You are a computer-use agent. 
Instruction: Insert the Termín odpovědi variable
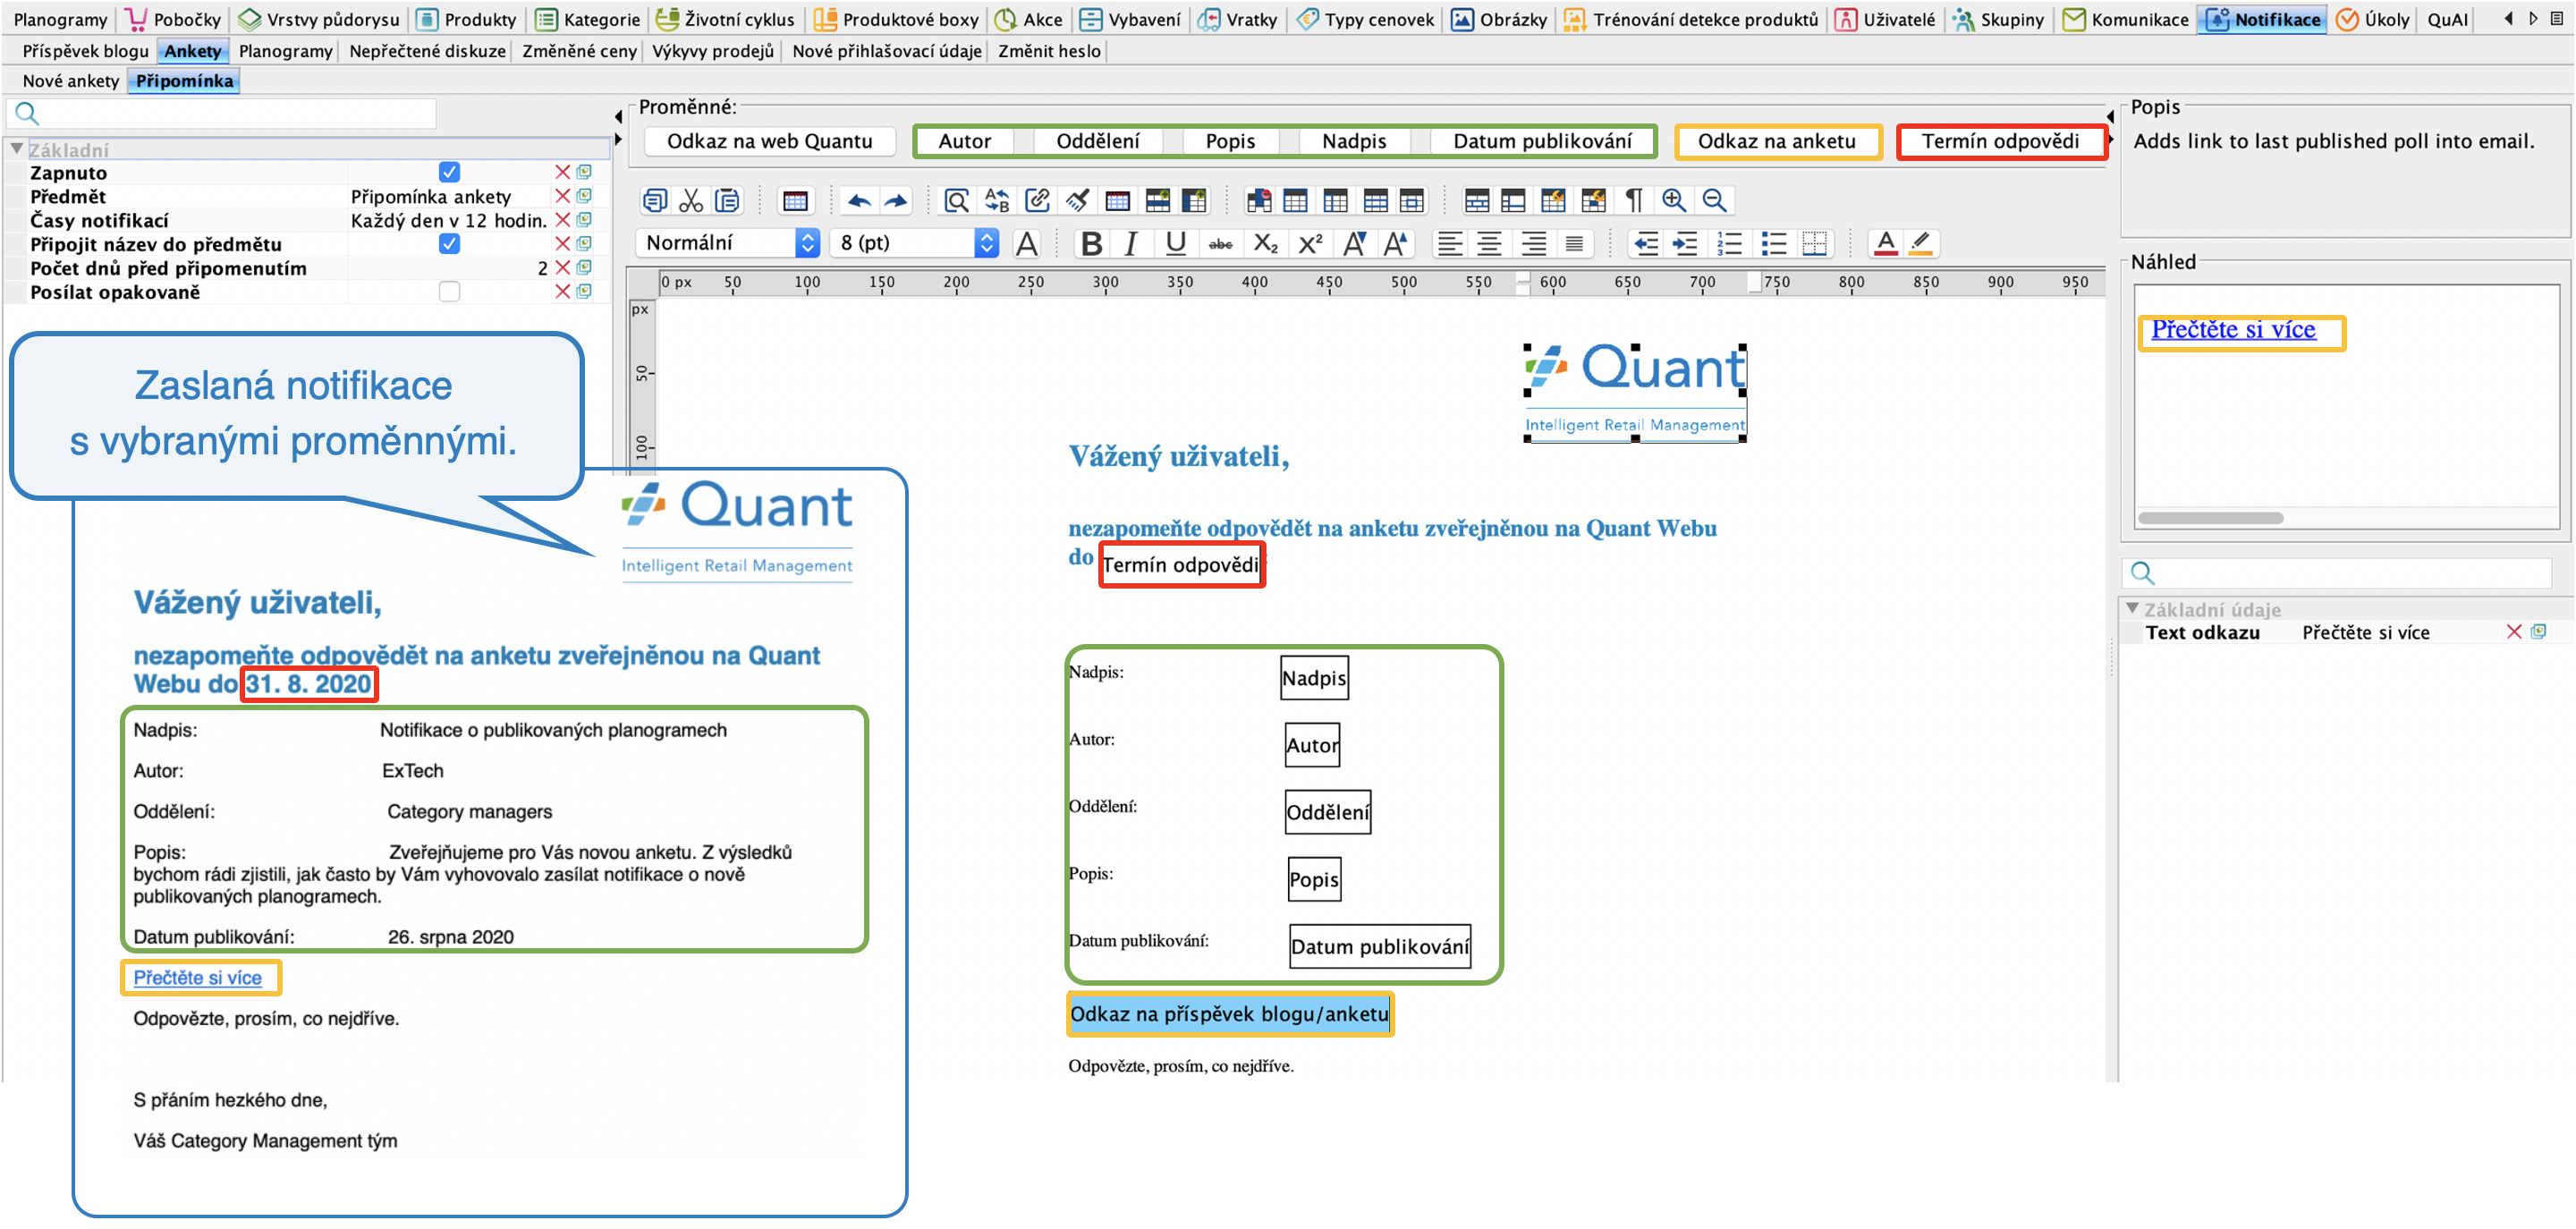(2000, 141)
